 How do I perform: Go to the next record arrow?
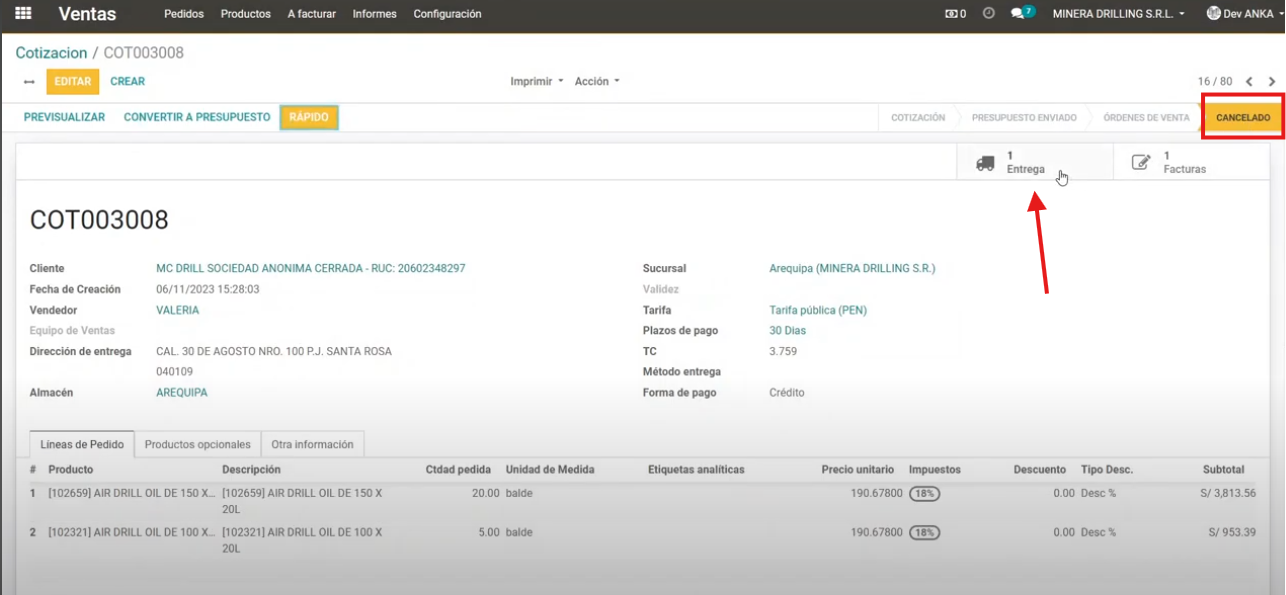pos(1272,82)
